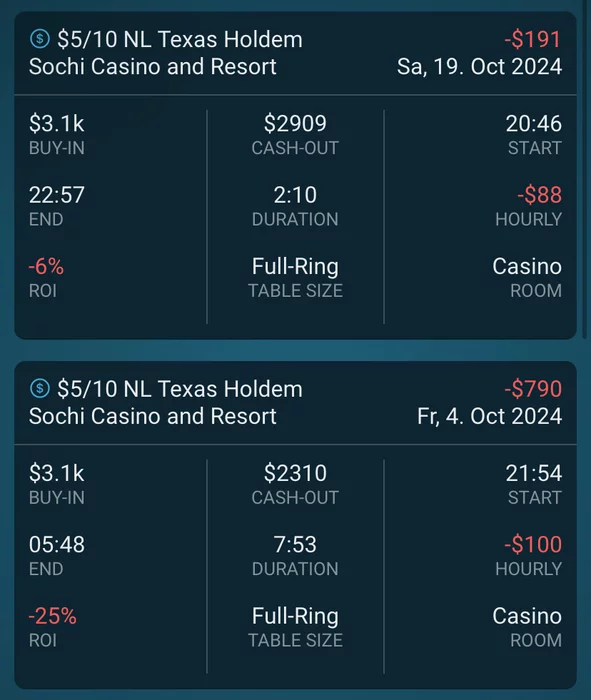The width and height of the screenshot is (591, 700).
Task: Tap the dollar icon on 19 Oct session
Action: point(40,38)
